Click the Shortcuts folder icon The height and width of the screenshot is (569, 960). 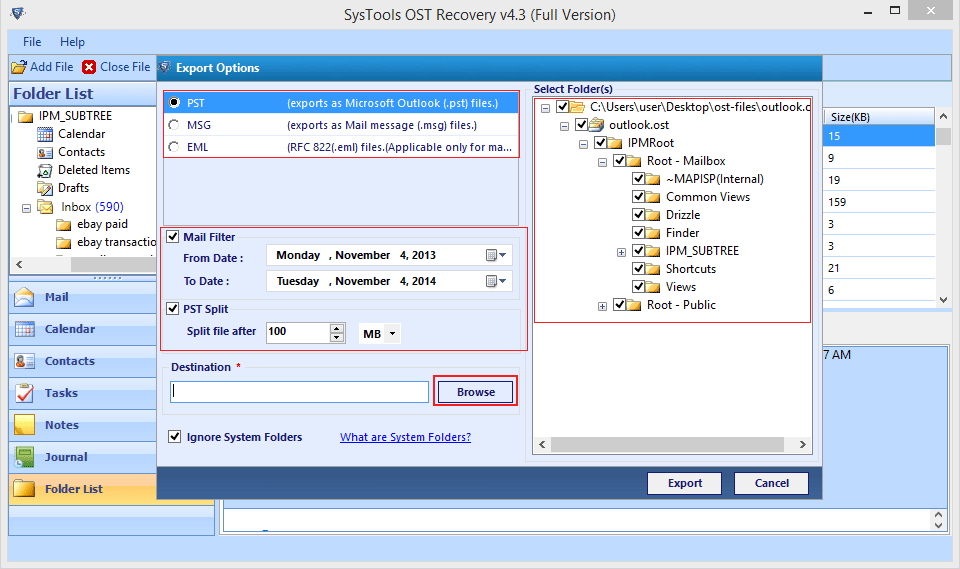[x=653, y=269]
